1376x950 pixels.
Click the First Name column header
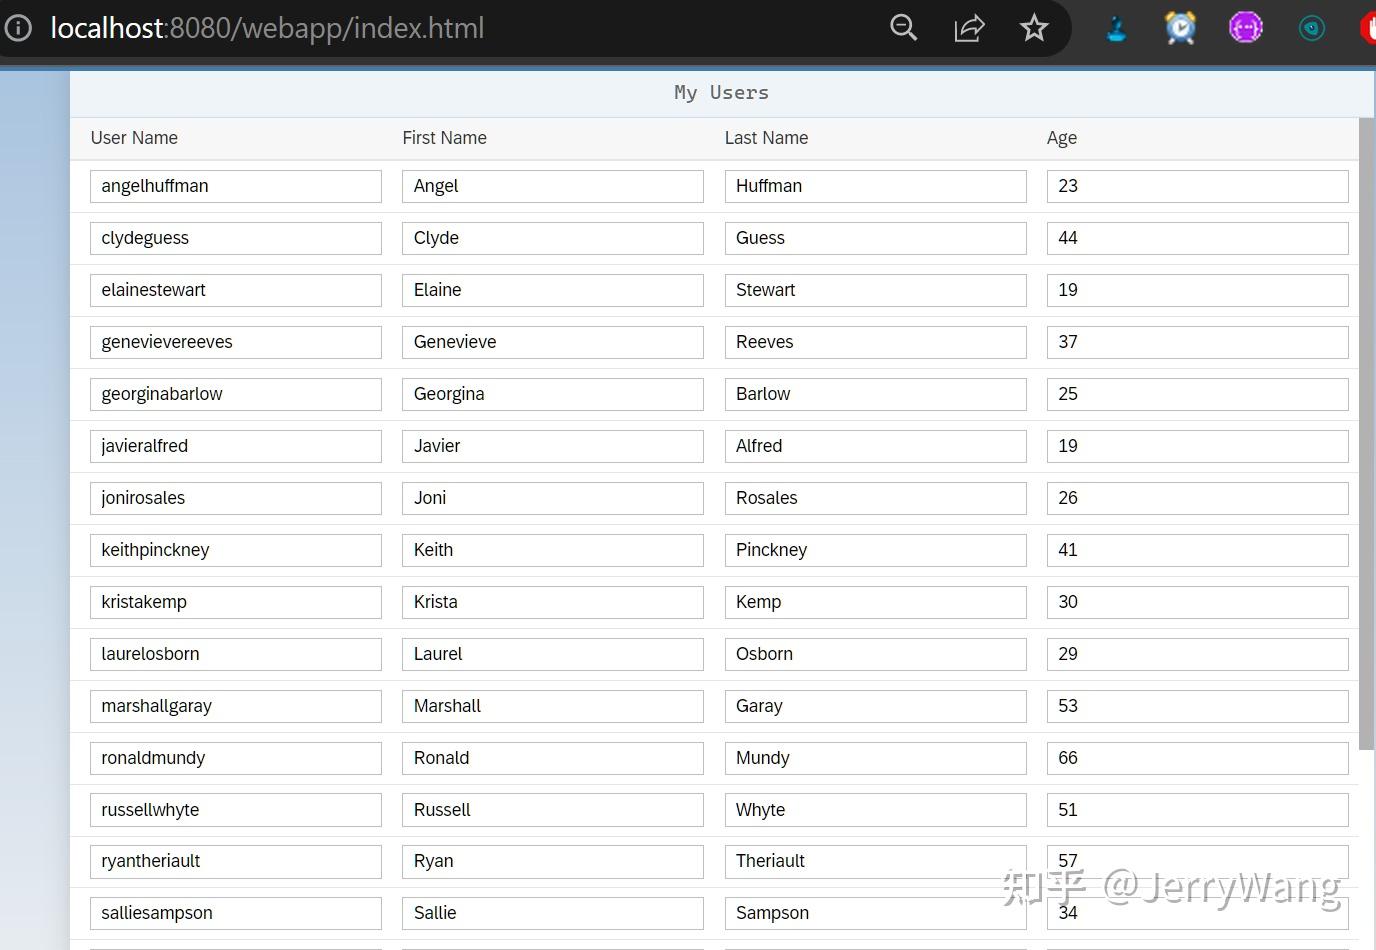(444, 138)
